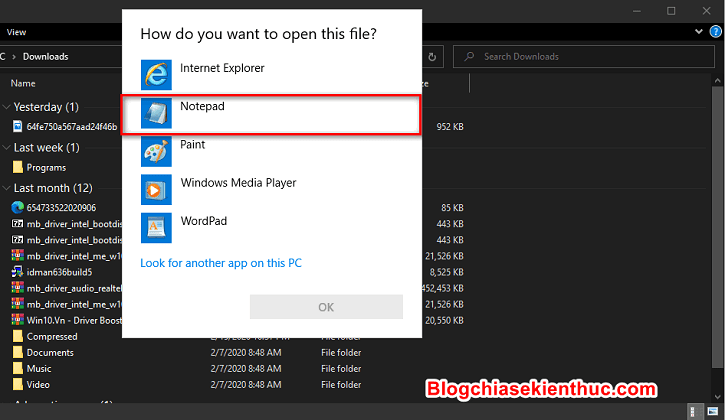This screenshot has height=420, width=725.
Task: Focus the Search Downloads field
Action: pyautogui.click(x=584, y=57)
